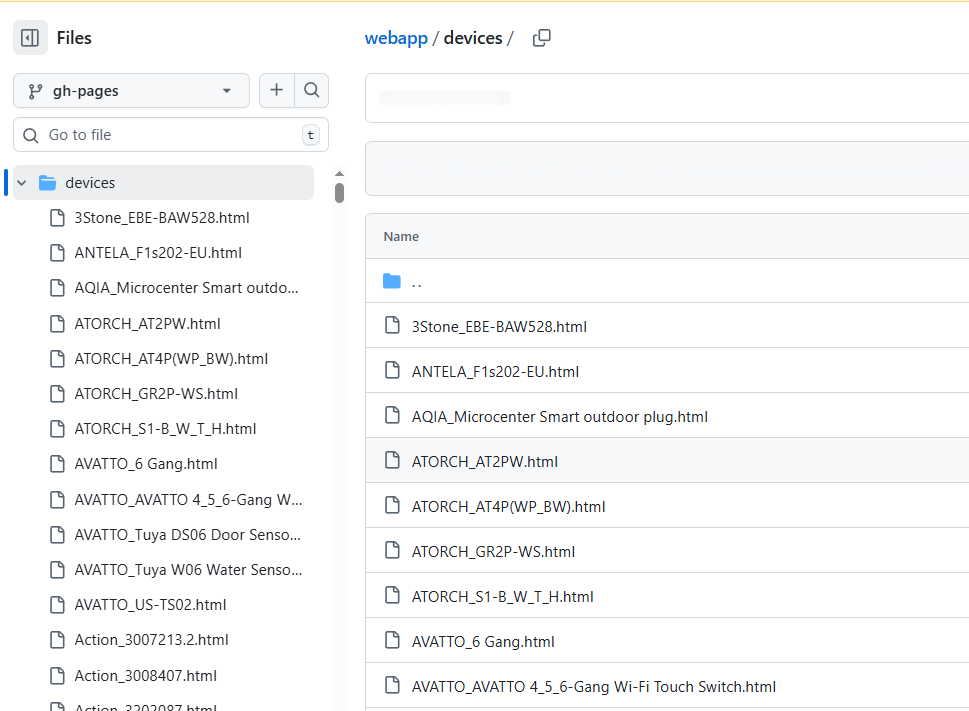Open ANTELA_F1s202-EU.html in sidebar tree
Viewport: 969px width, 711px height.
click(158, 253)
